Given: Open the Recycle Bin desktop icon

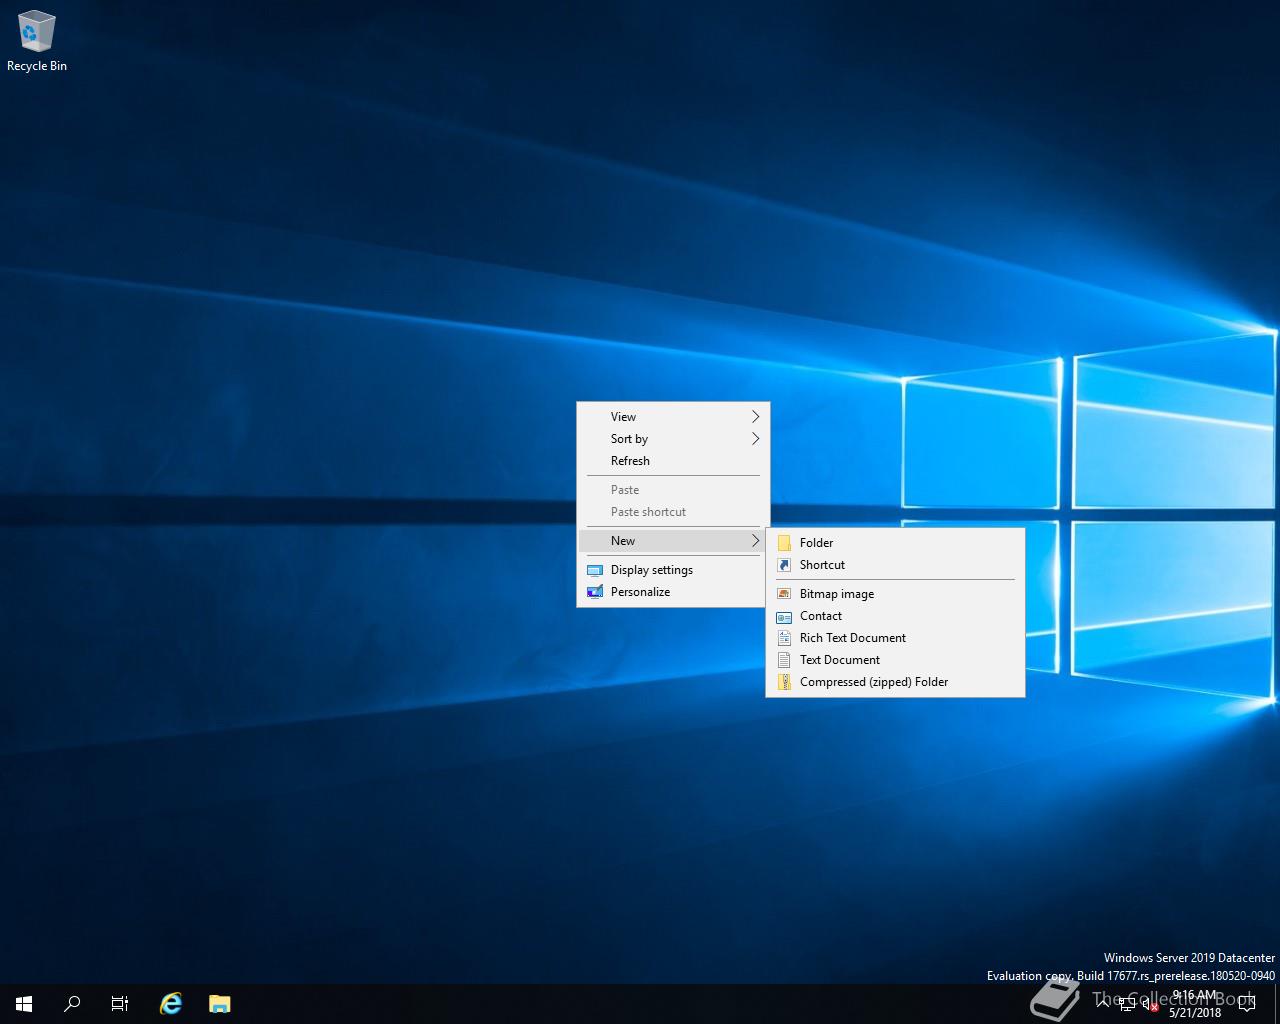Looking at the screenshot, I should click(37, 40).
